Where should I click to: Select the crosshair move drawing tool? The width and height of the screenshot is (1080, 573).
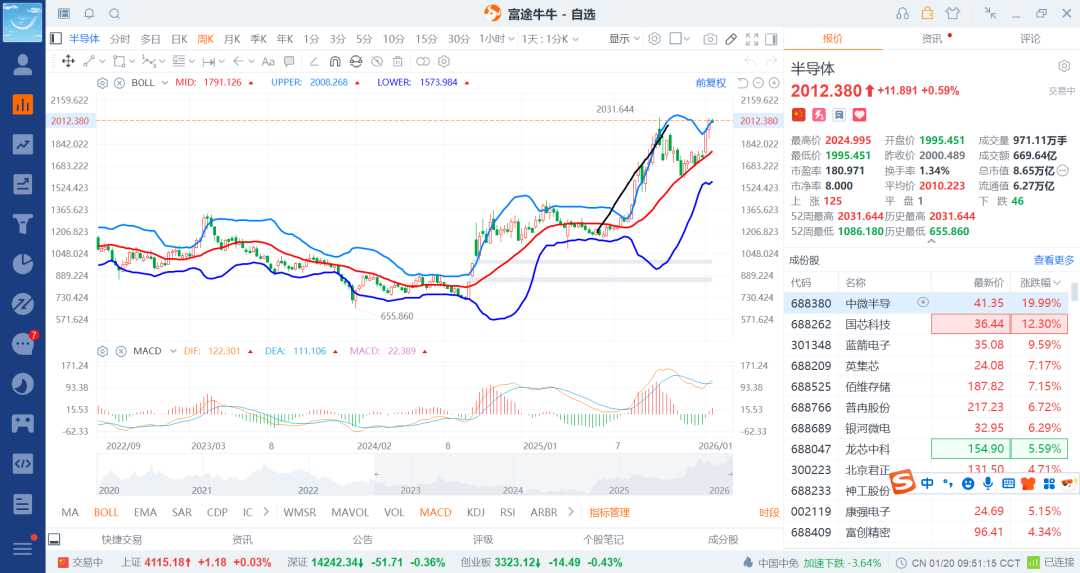(x=68, y=62)
